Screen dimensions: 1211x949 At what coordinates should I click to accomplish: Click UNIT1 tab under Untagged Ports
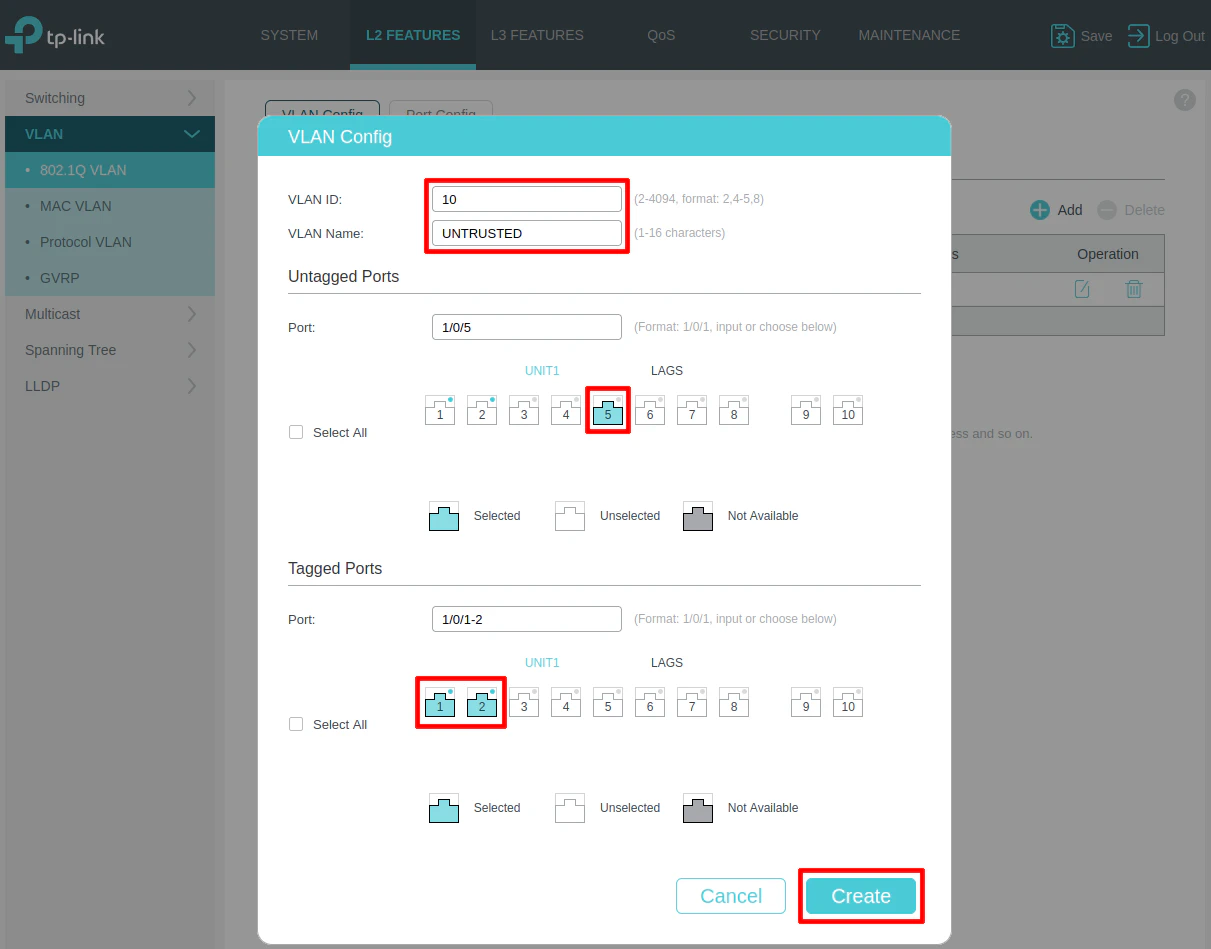pos(542,371)
